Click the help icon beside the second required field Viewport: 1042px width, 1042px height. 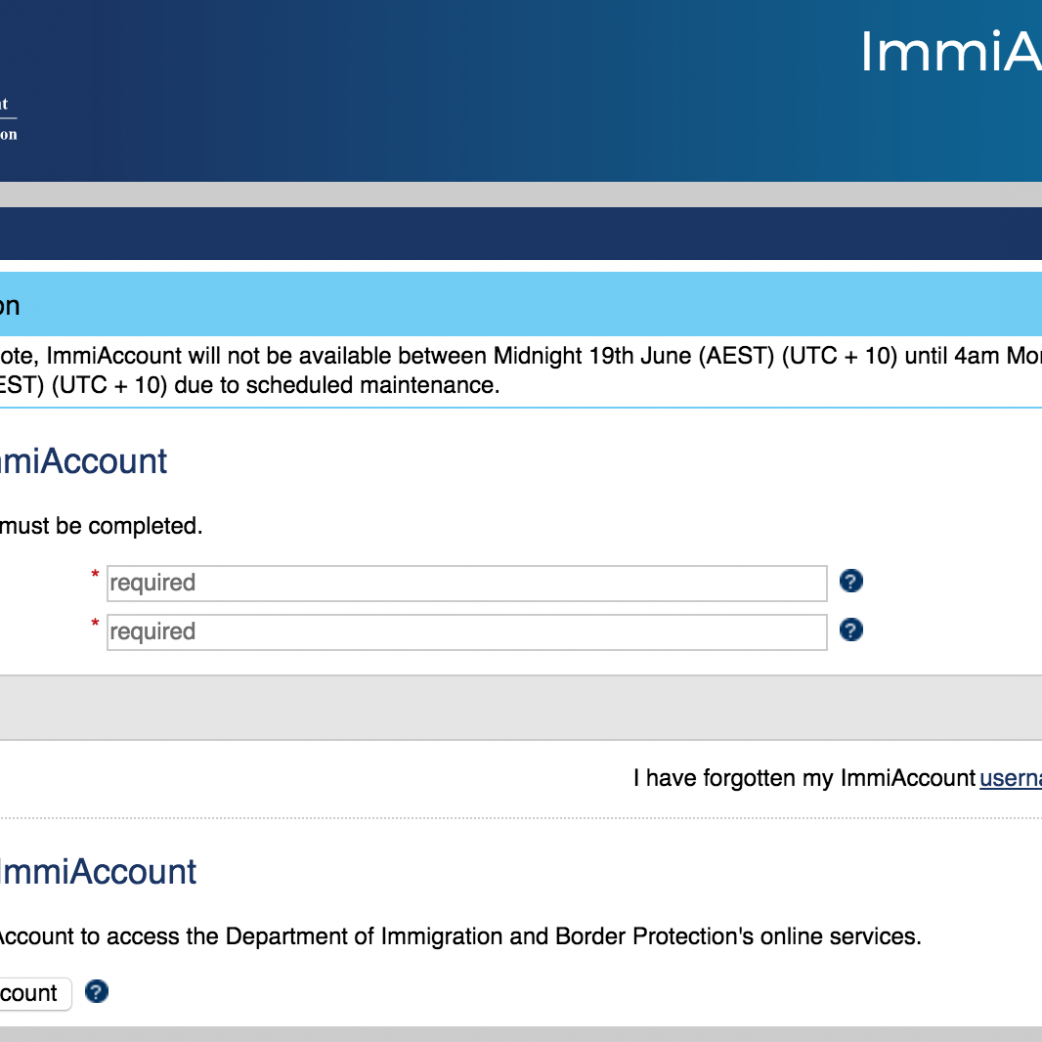[851, 630]
